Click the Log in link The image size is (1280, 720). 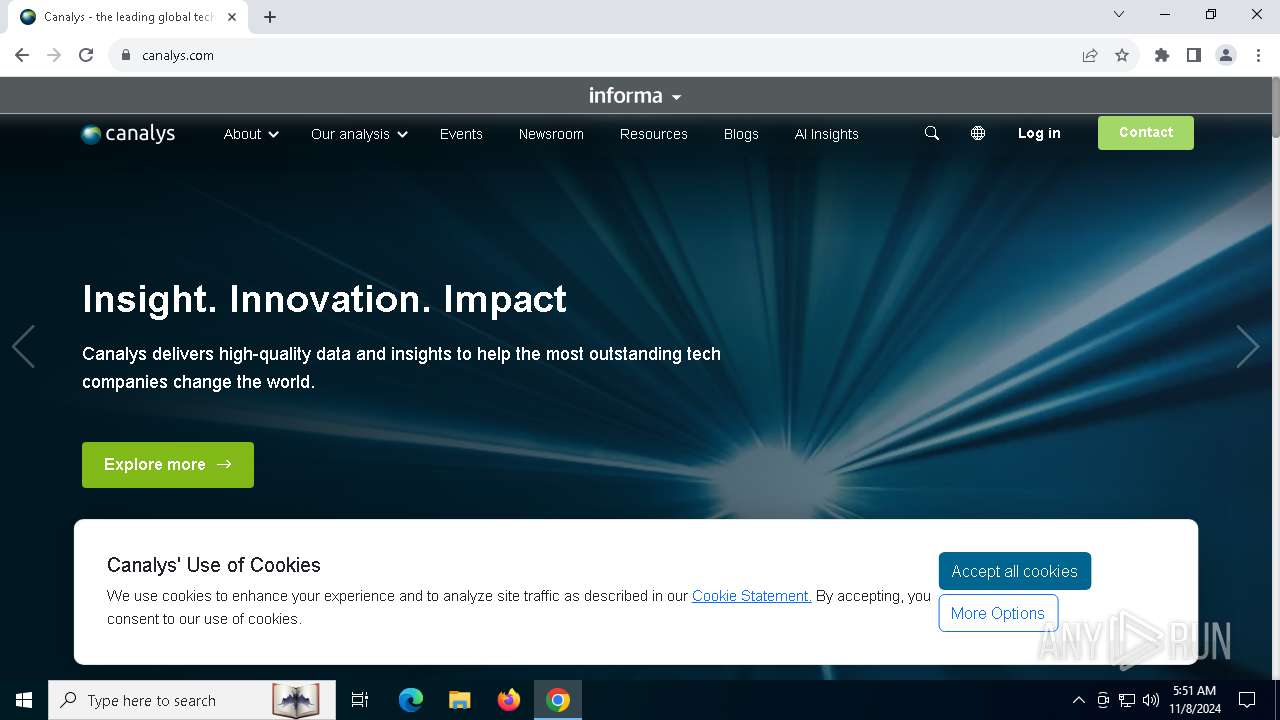click(1039, 133)
